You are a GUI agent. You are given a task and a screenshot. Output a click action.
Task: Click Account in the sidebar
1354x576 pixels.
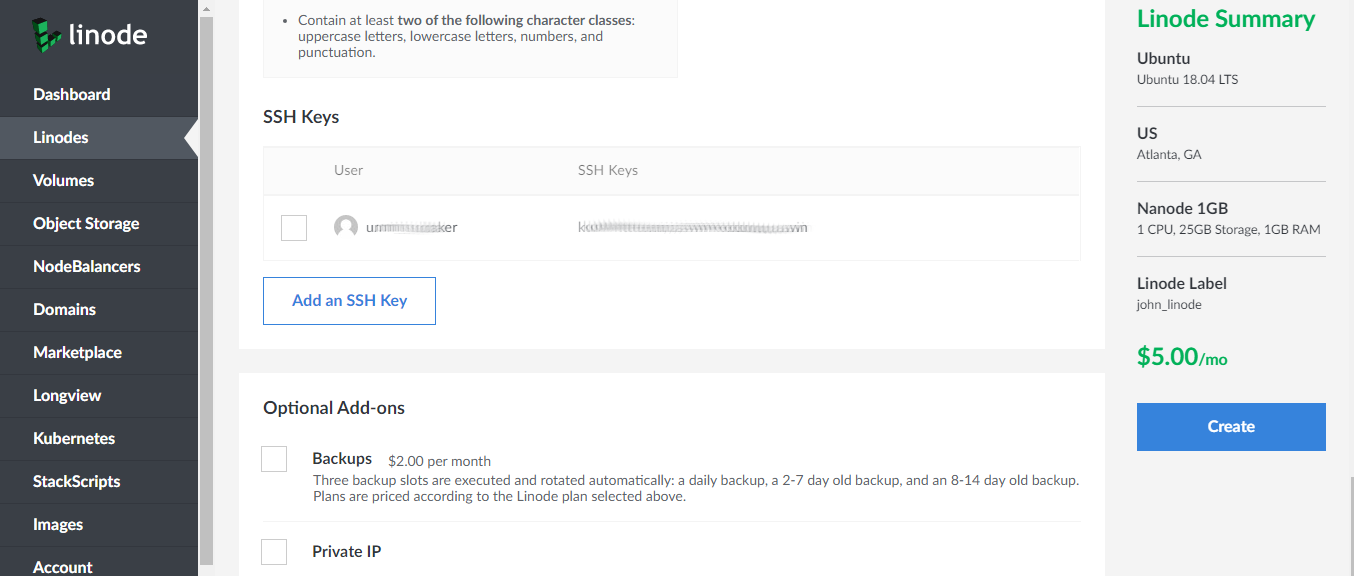pyautogui.click(x=63, y=567)
